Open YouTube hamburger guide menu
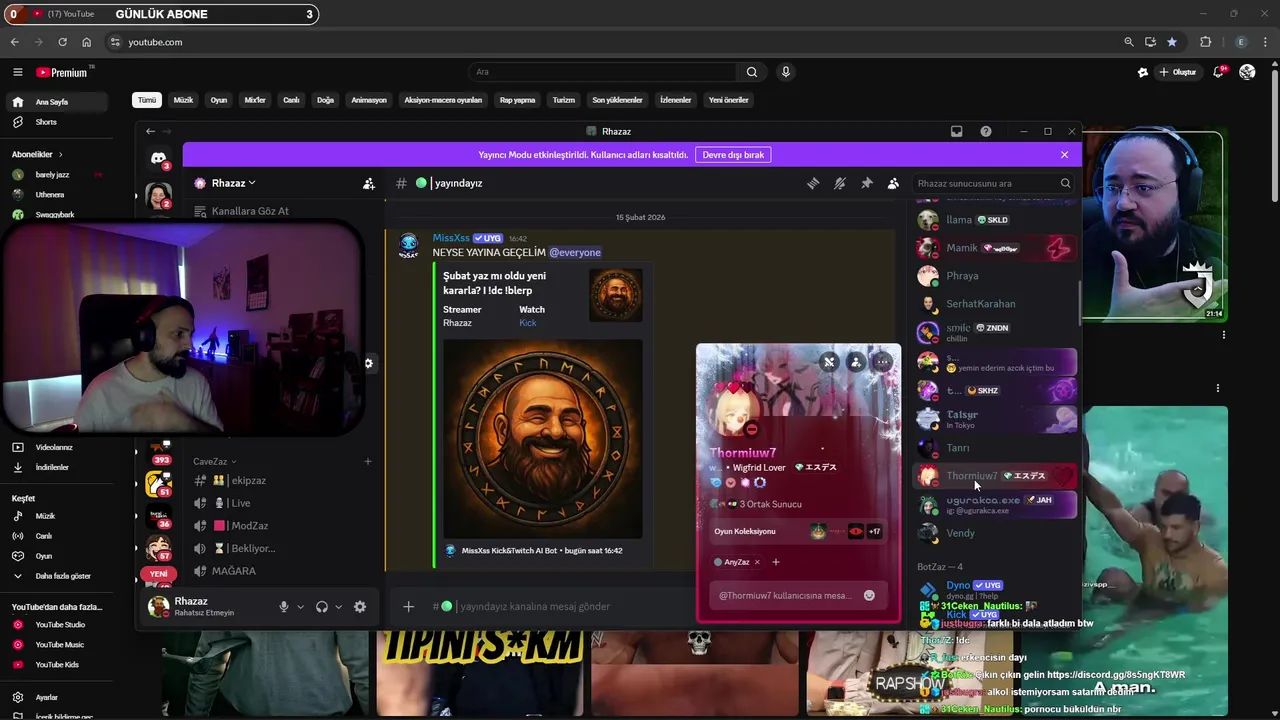 17,72
